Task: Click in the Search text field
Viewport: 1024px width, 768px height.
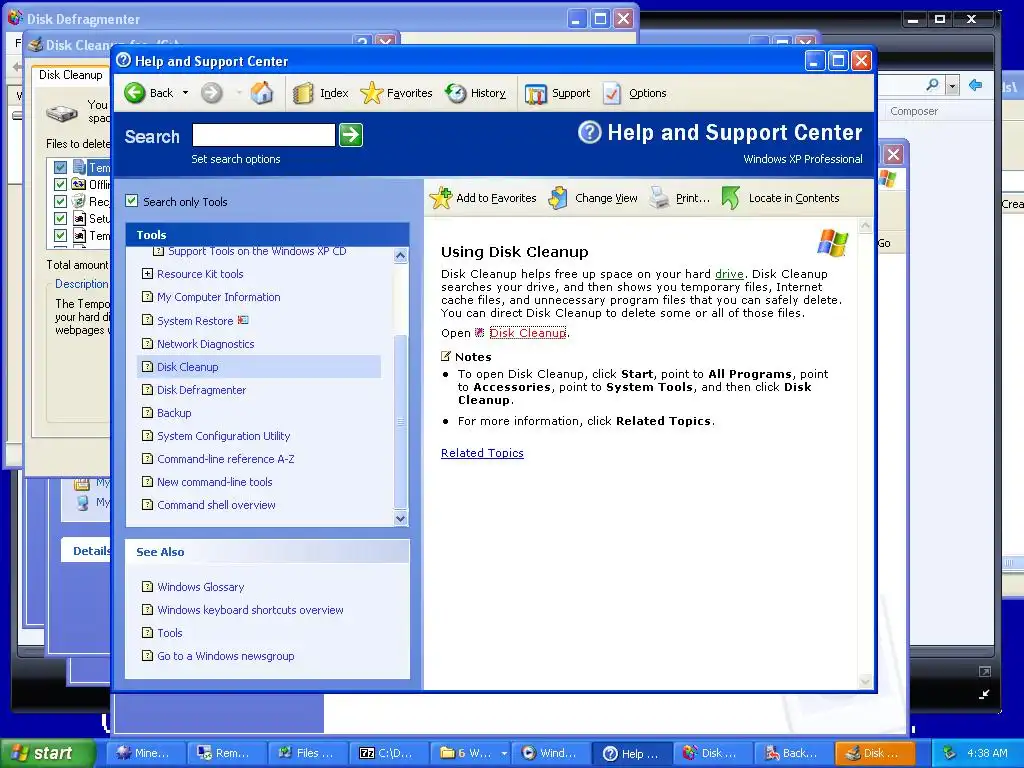Action: (x=263, y=135)
